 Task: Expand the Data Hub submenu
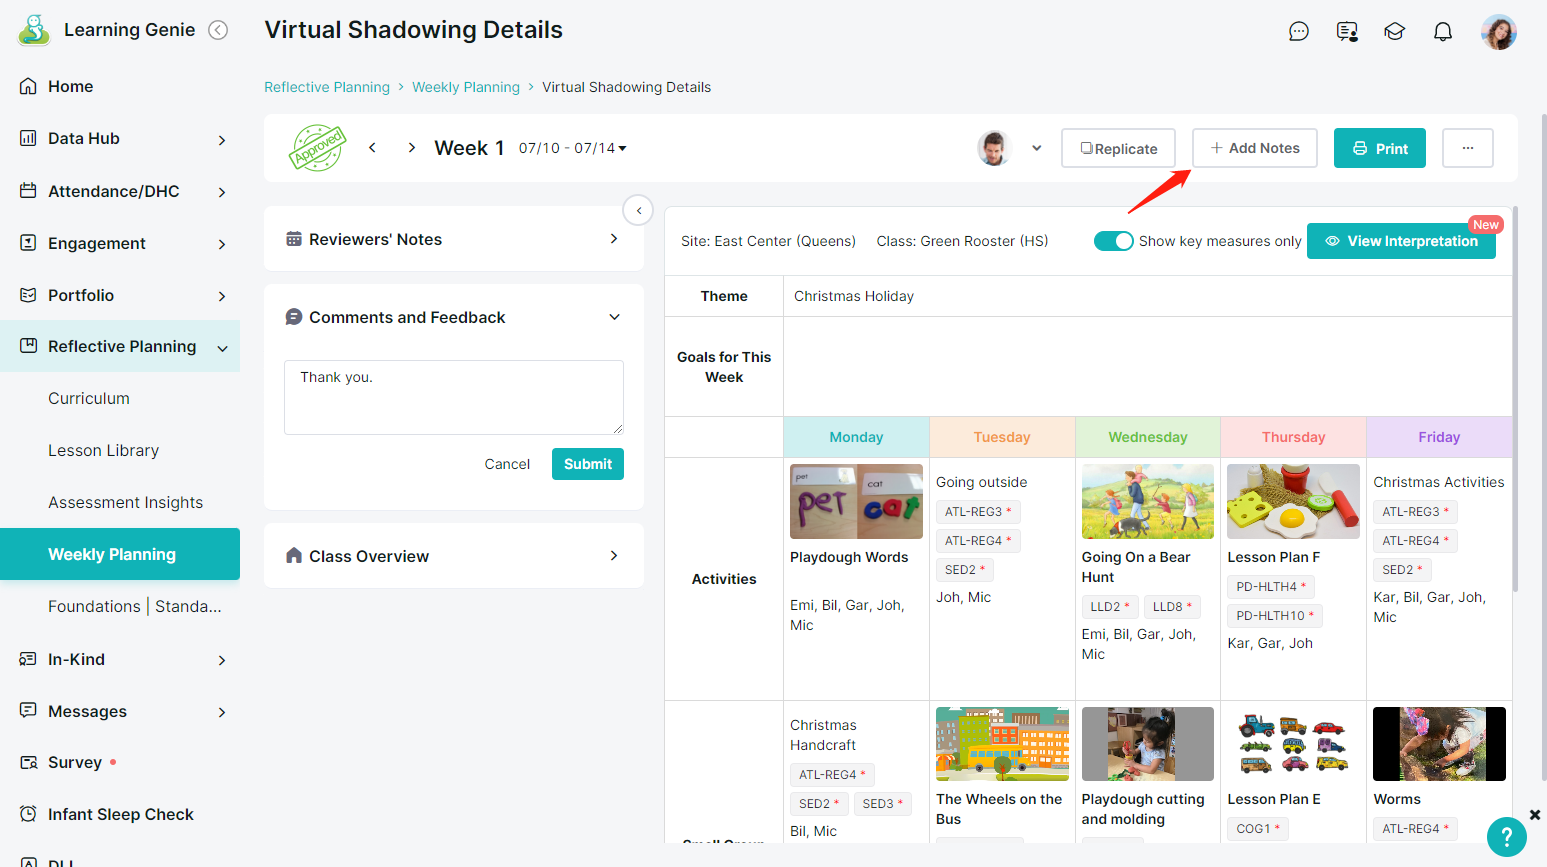click(222, 140)
